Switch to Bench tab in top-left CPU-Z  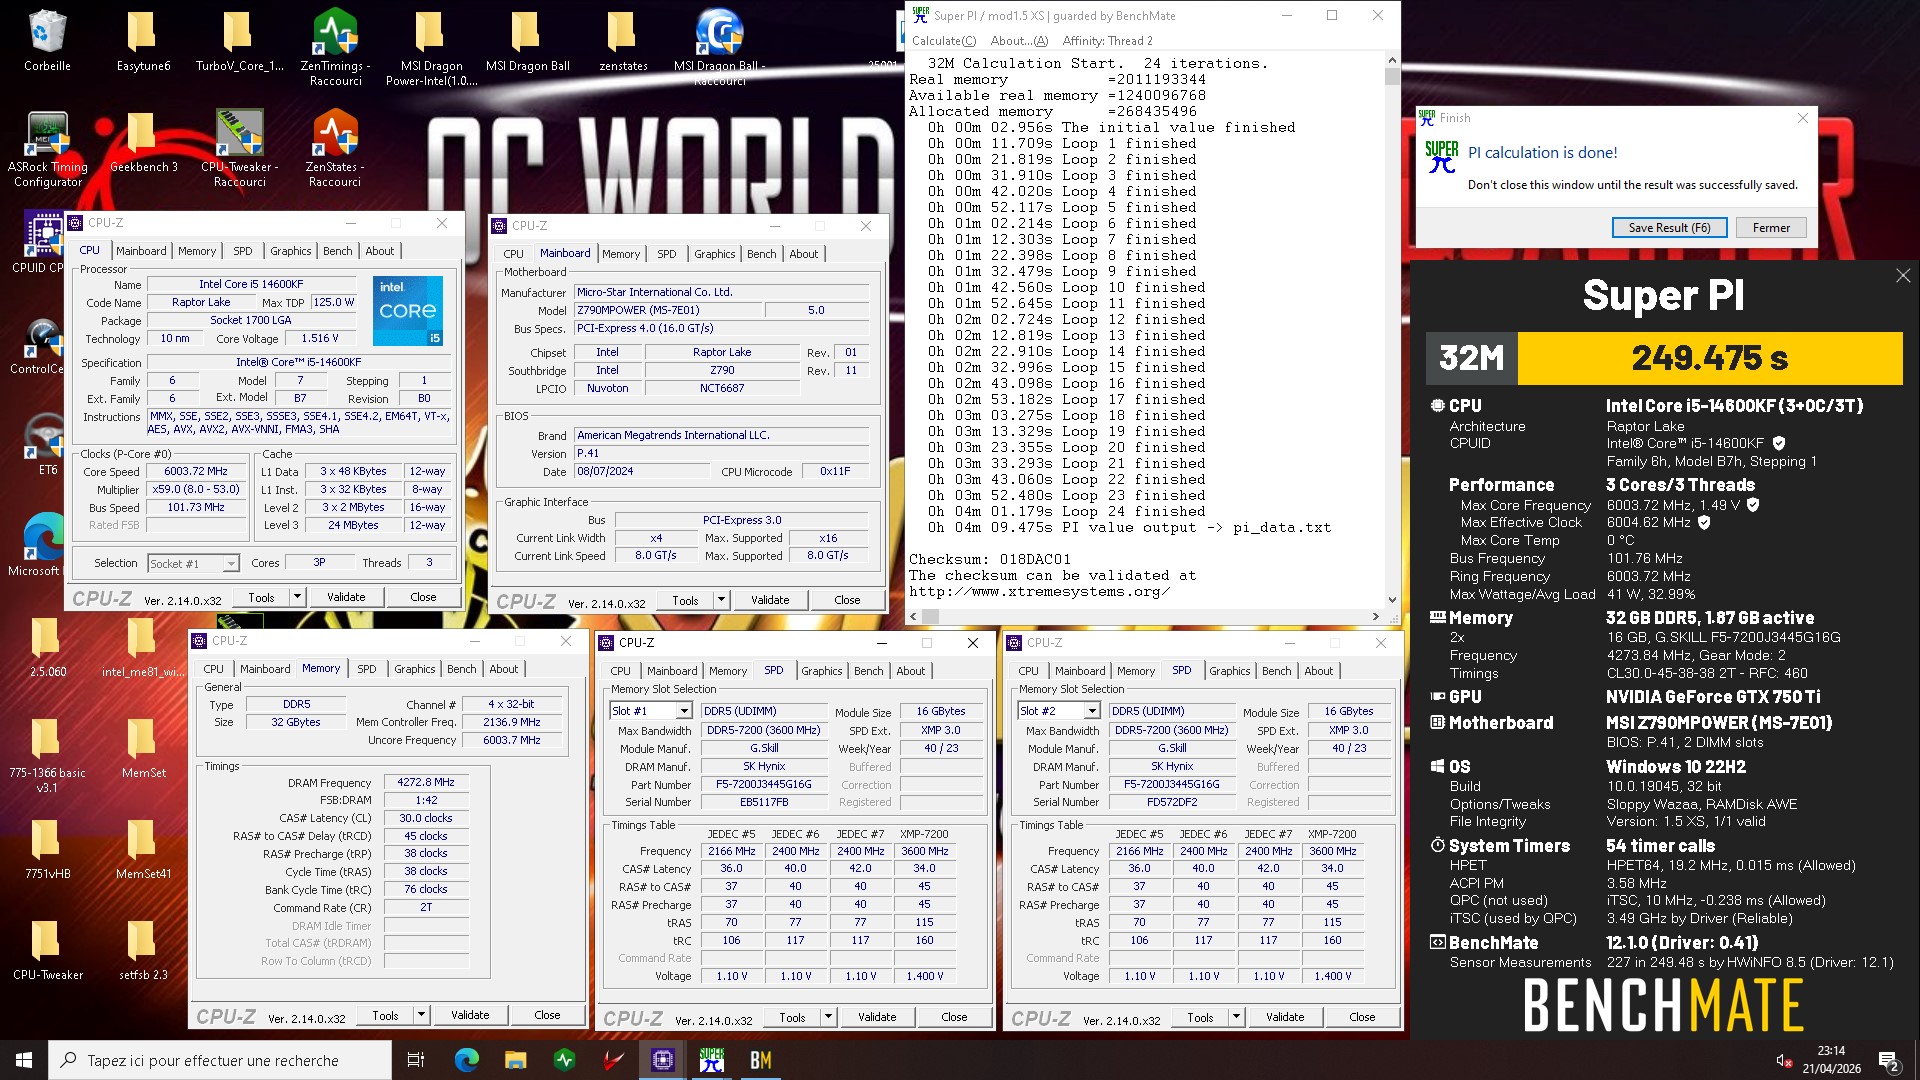click(x=338, y=251)
